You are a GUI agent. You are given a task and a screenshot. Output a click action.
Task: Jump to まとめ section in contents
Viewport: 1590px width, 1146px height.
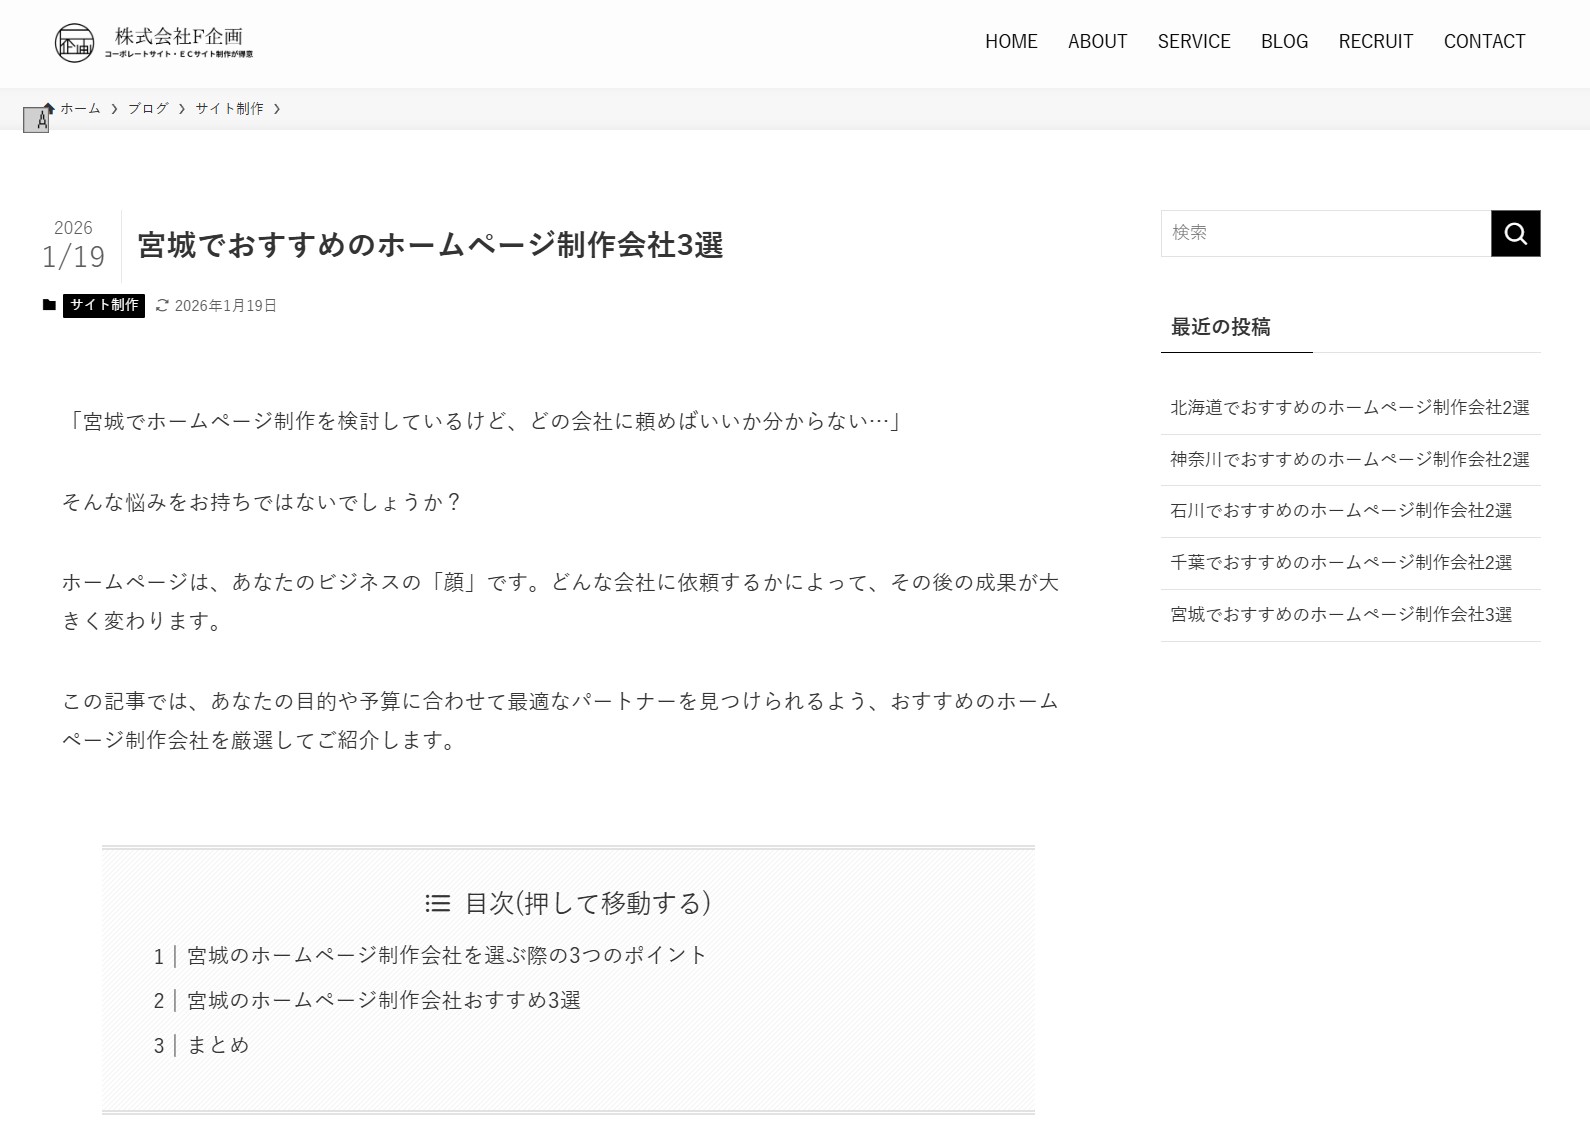(218, 1045)
